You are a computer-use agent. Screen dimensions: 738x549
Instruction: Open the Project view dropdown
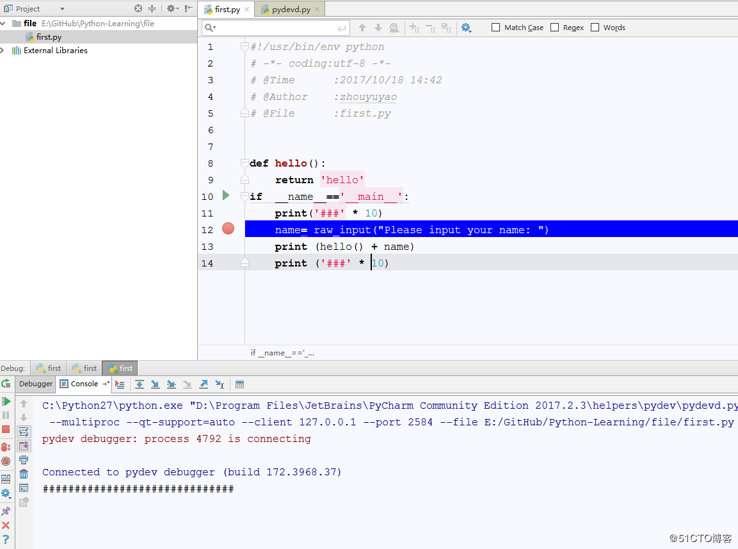pyautogui.click(x=62, y=9)
